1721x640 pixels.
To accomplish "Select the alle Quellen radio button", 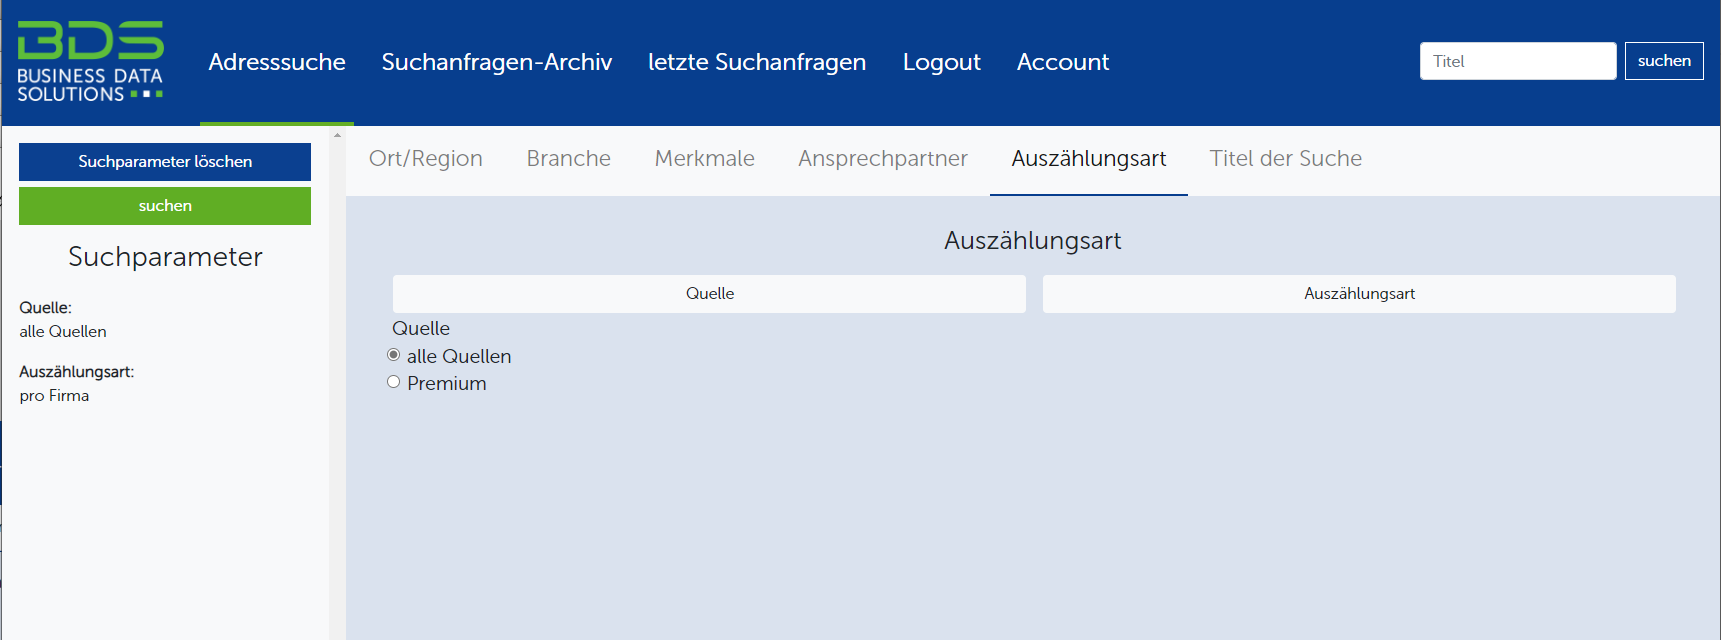I will point(394,355).
